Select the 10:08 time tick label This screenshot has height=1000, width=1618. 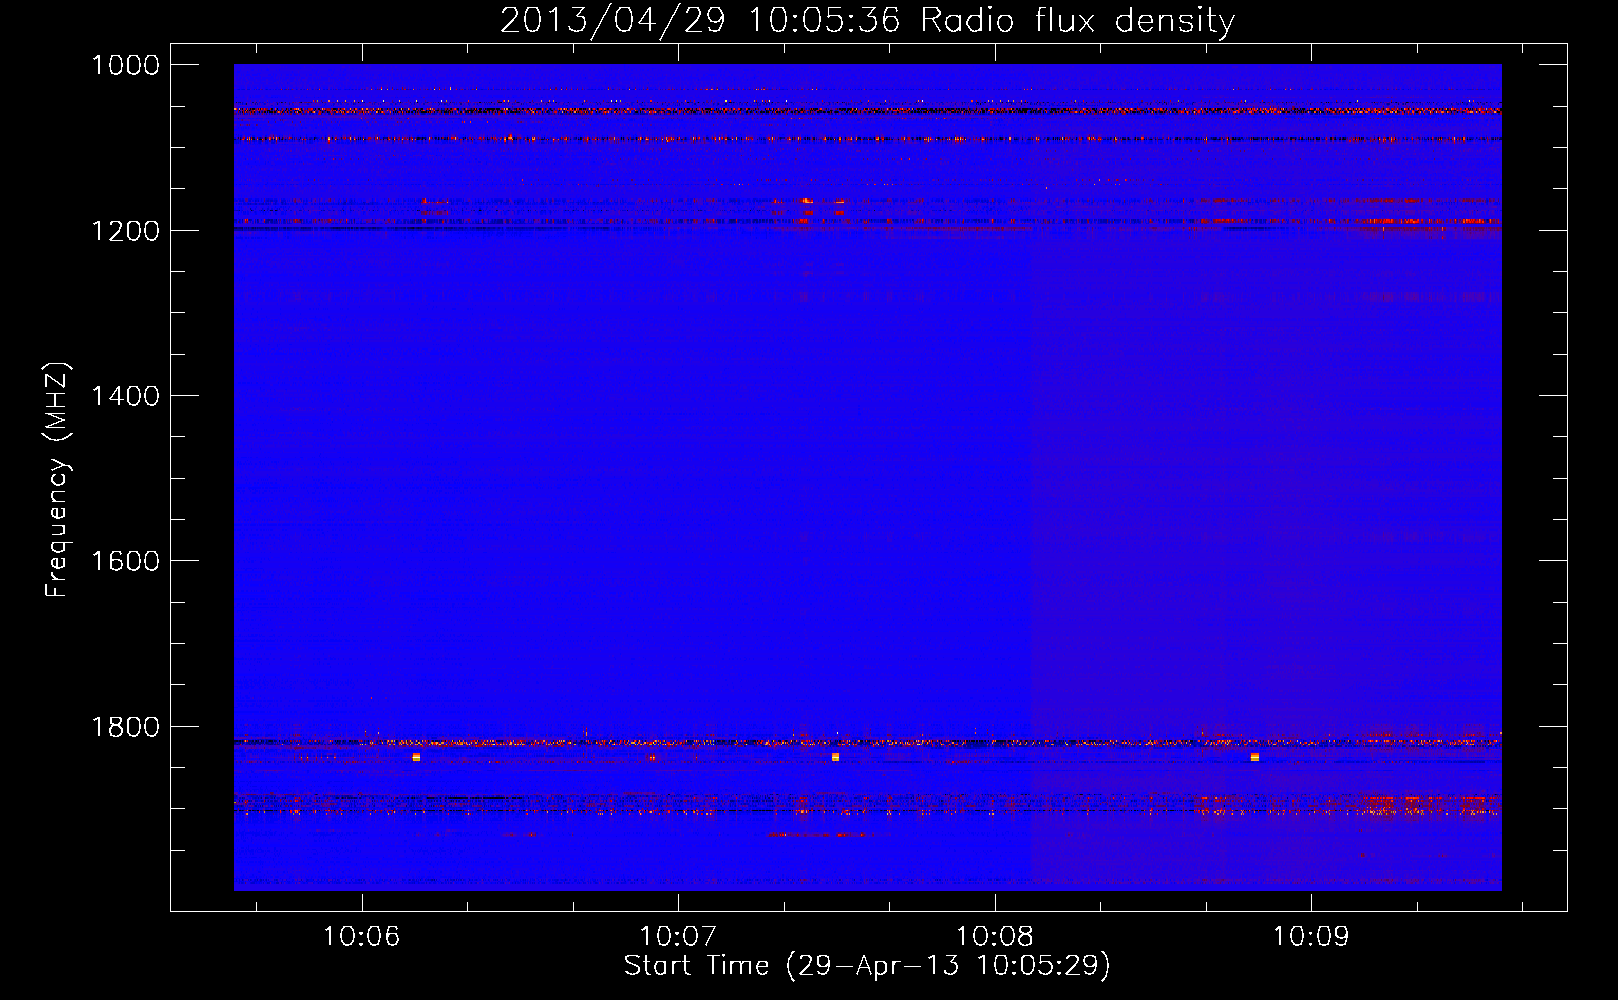pos(994,937)
